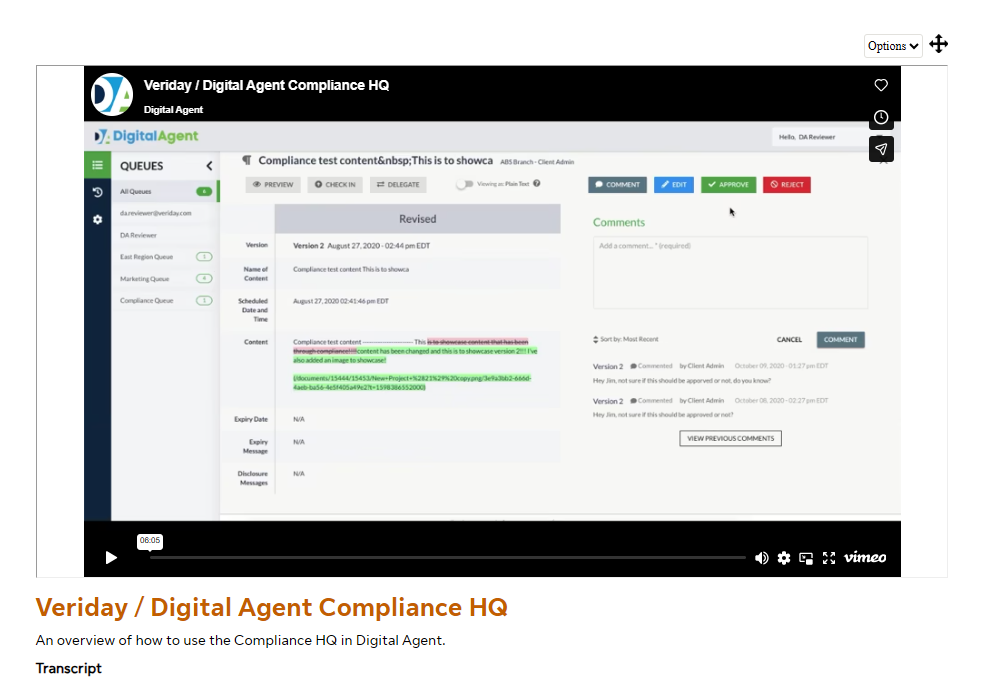The height and width of the screenshot is (696, 985).
Task: Click the green document image path link
Action: (412, 383)
